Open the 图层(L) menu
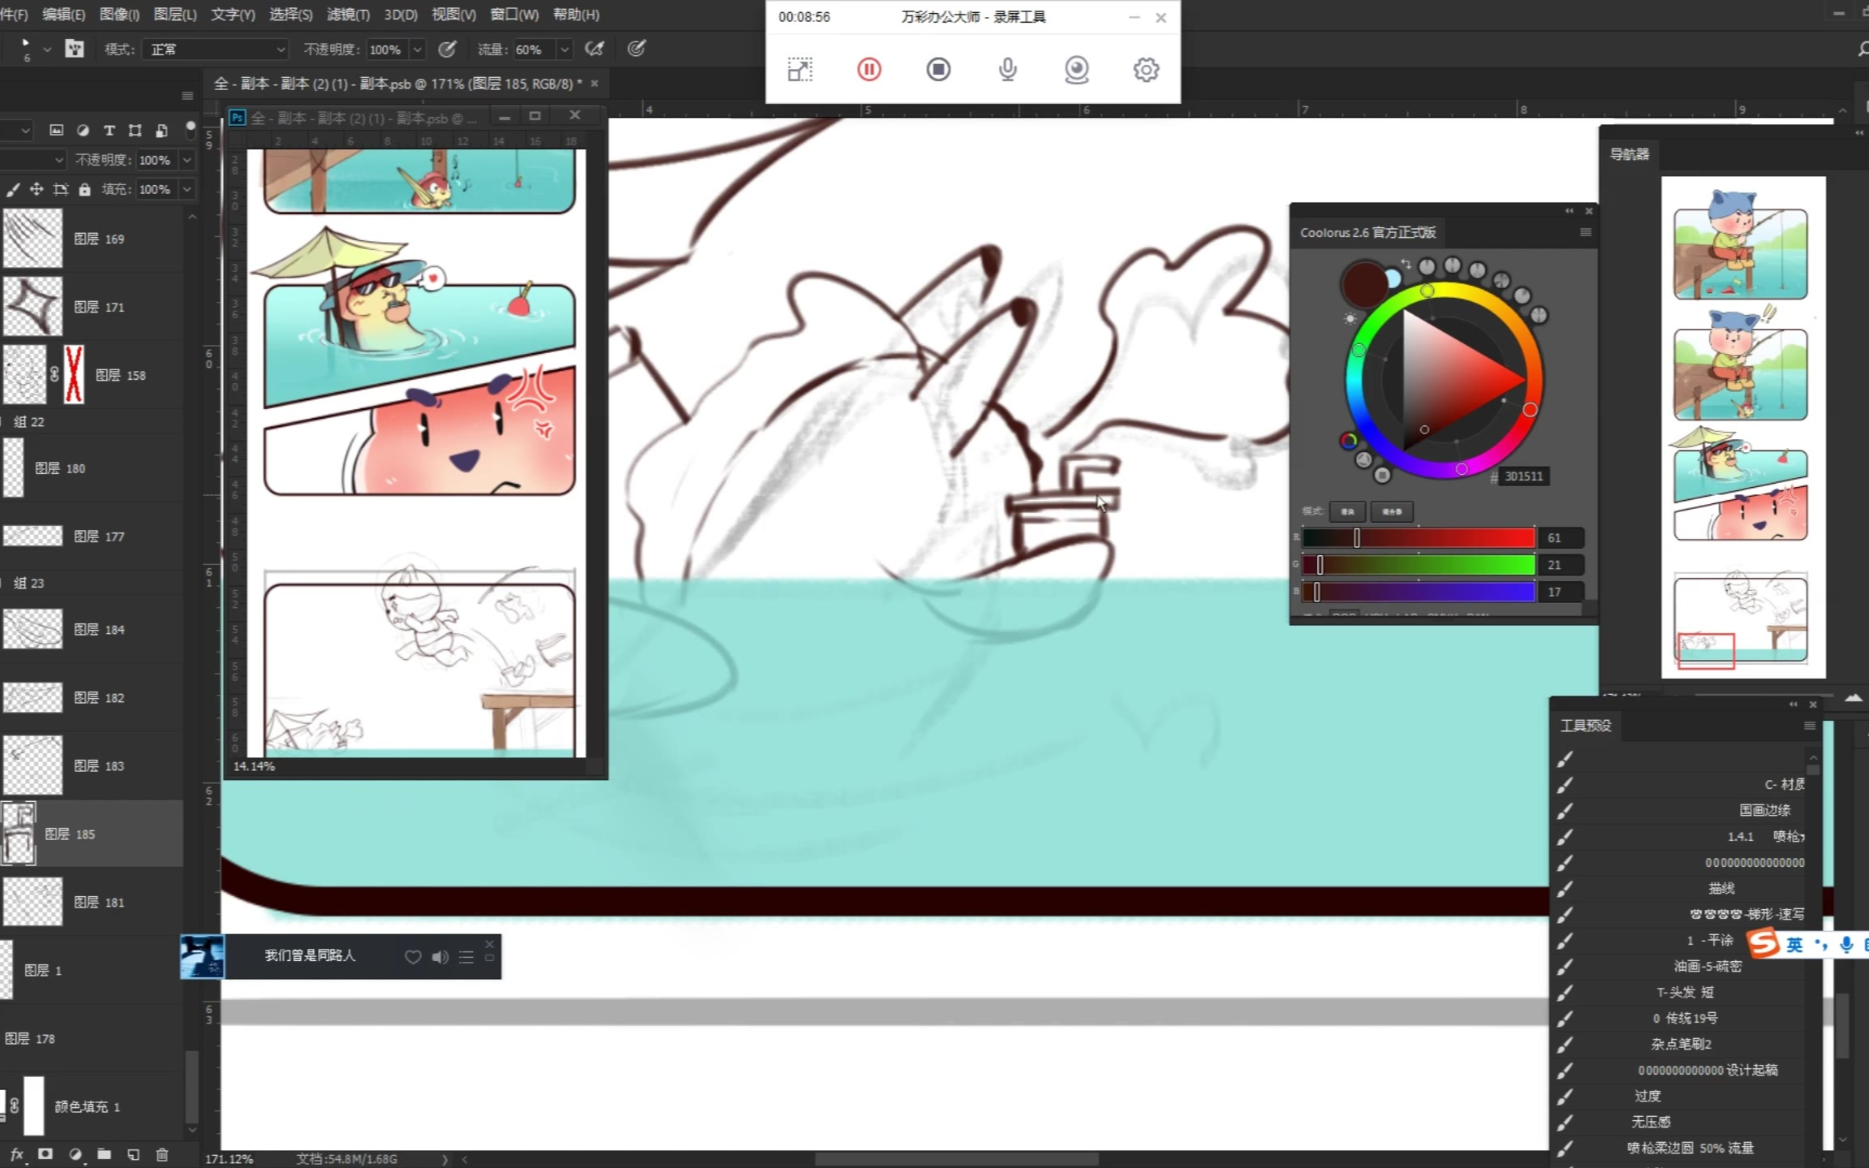 (175, 14)
